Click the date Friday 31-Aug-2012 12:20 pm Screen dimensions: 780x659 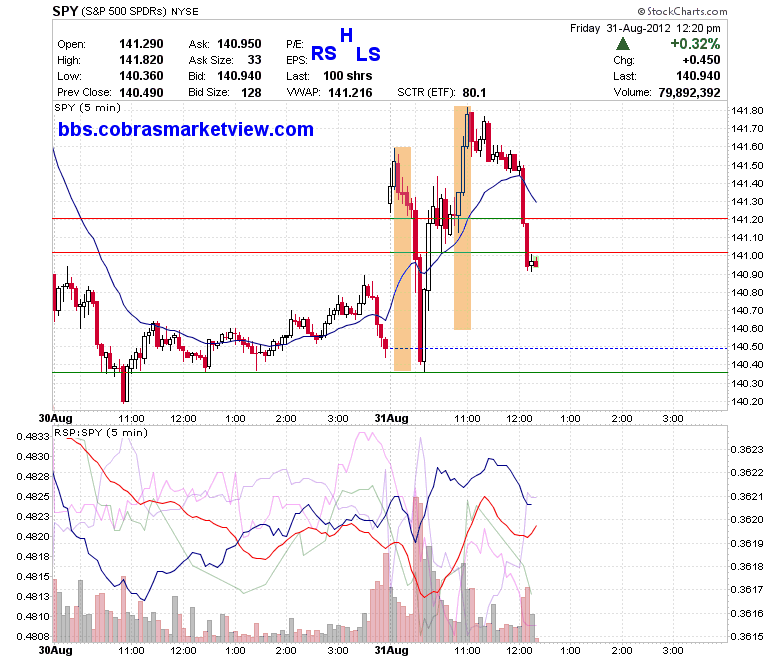tap(645, 28)
